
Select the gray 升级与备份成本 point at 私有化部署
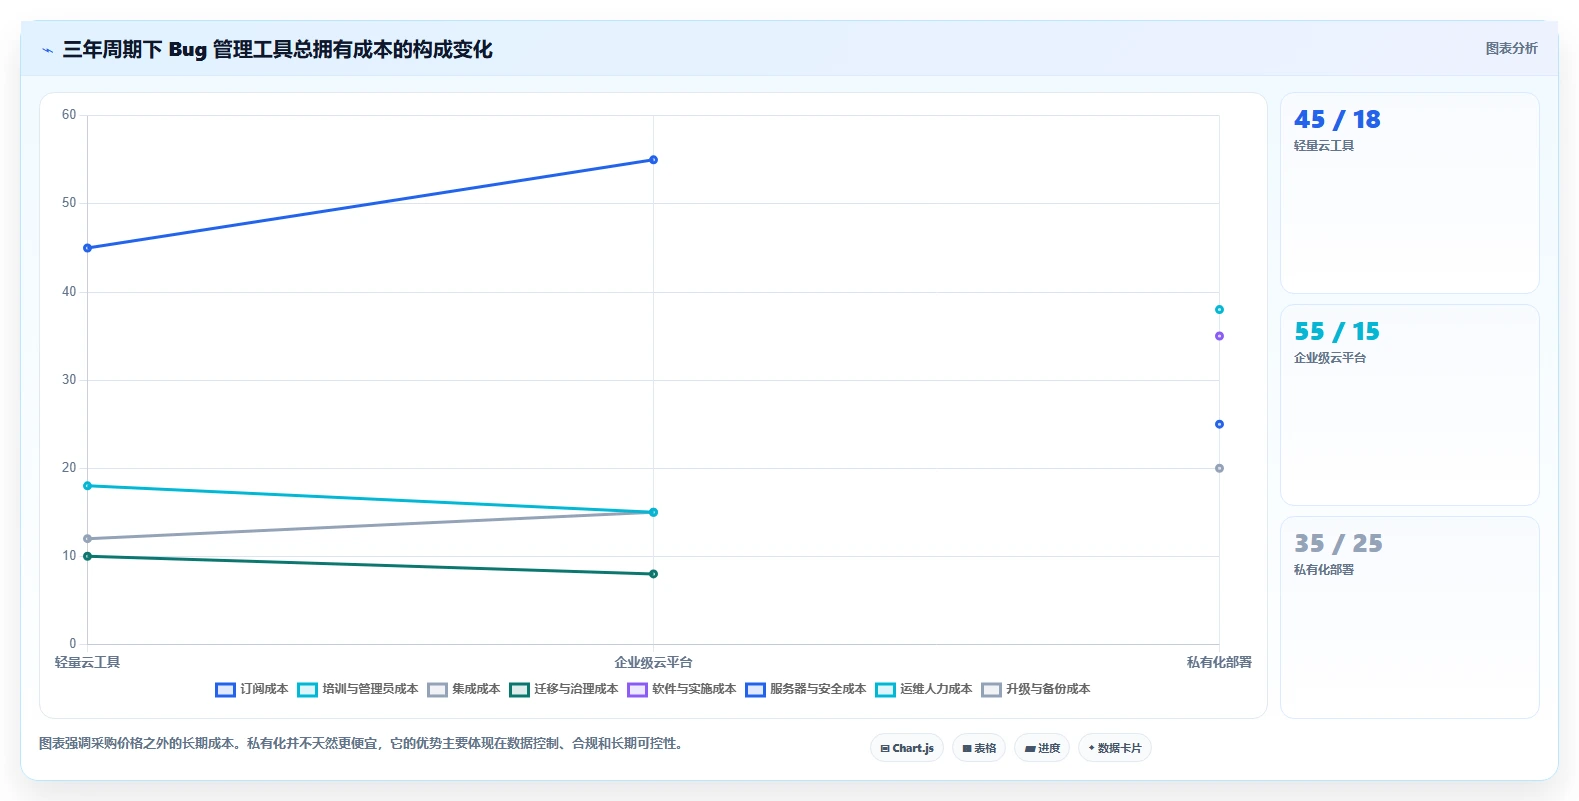[x=1219, y=468]
